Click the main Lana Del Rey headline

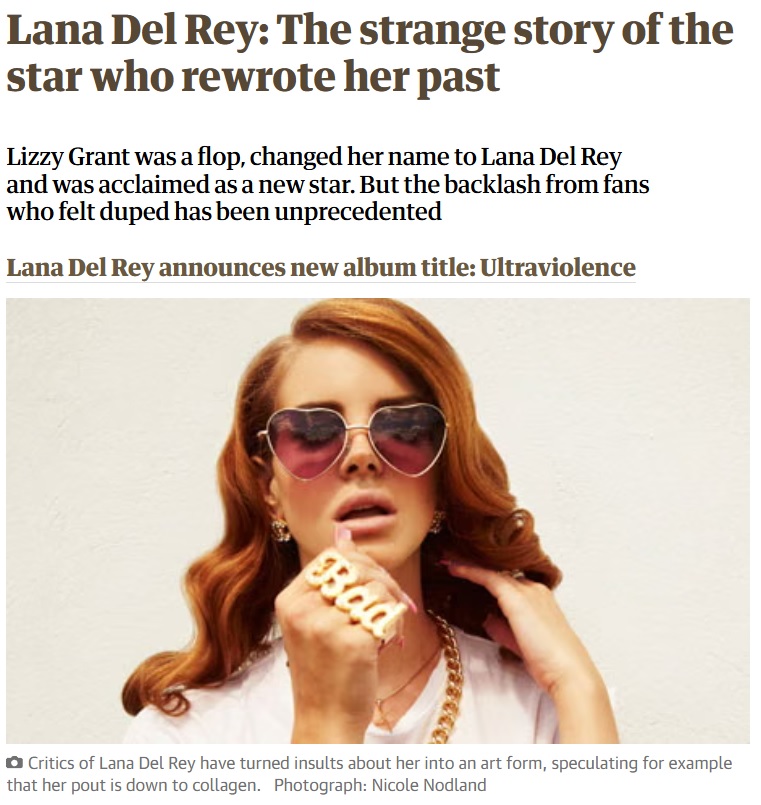pos(370,53)
